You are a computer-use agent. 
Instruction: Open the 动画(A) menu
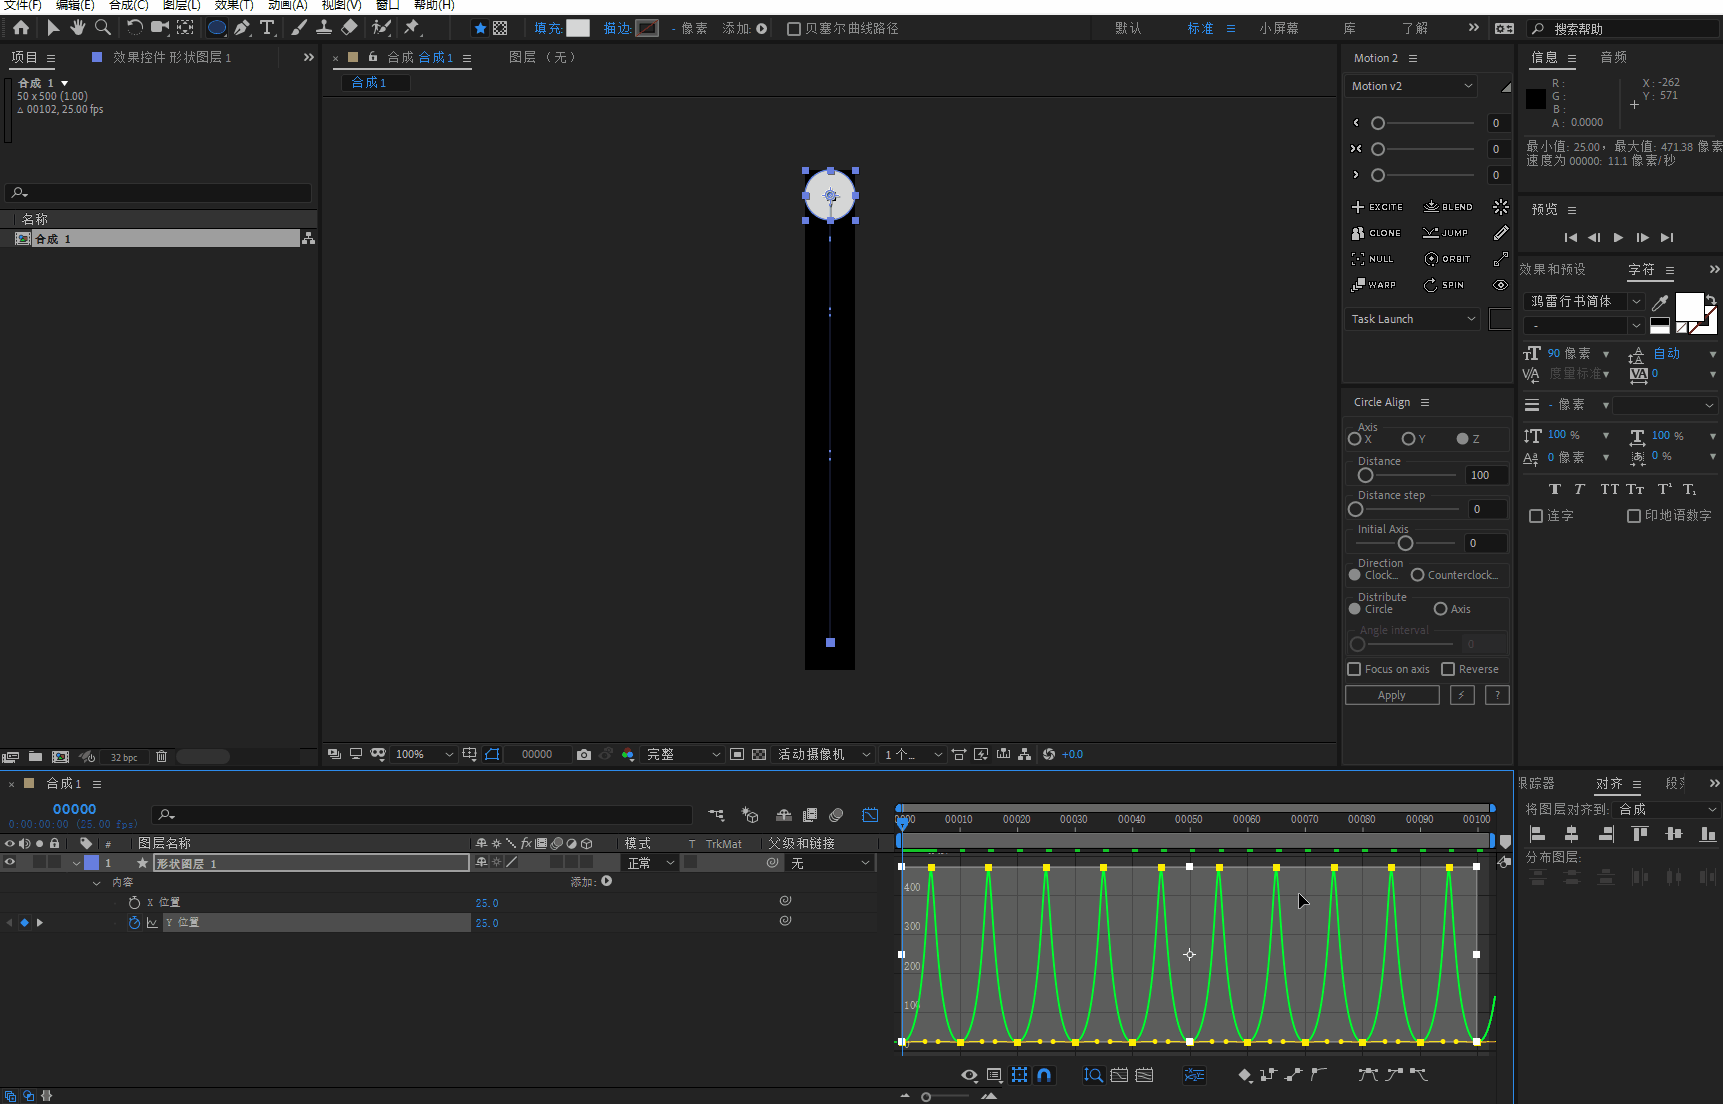287,5
